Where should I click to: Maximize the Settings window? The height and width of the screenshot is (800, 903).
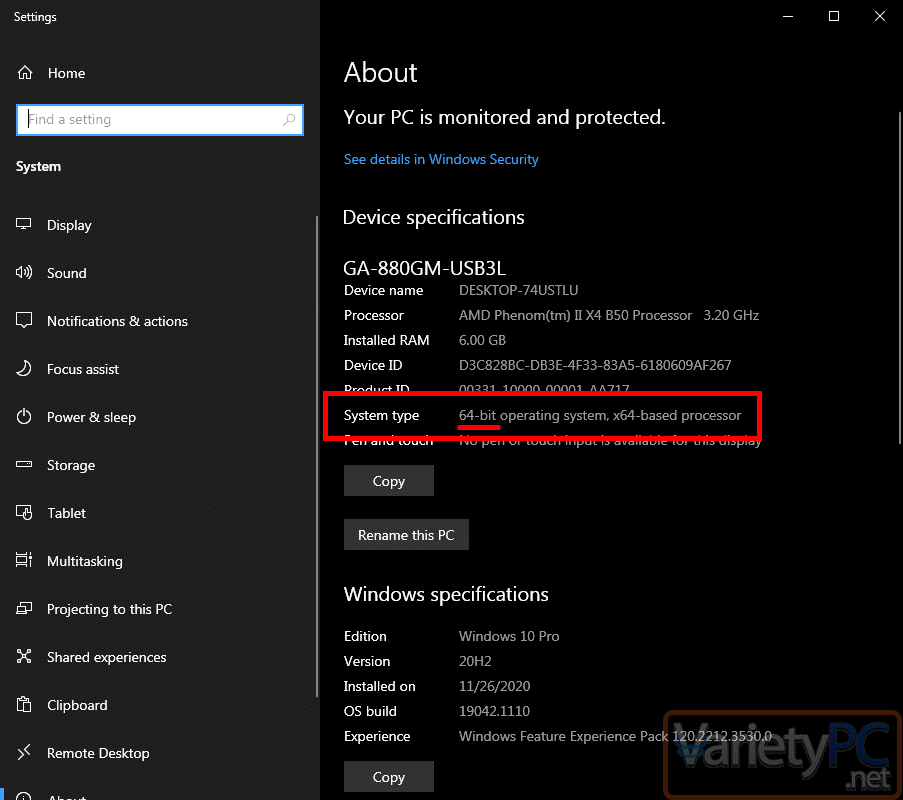pos(833,16)
